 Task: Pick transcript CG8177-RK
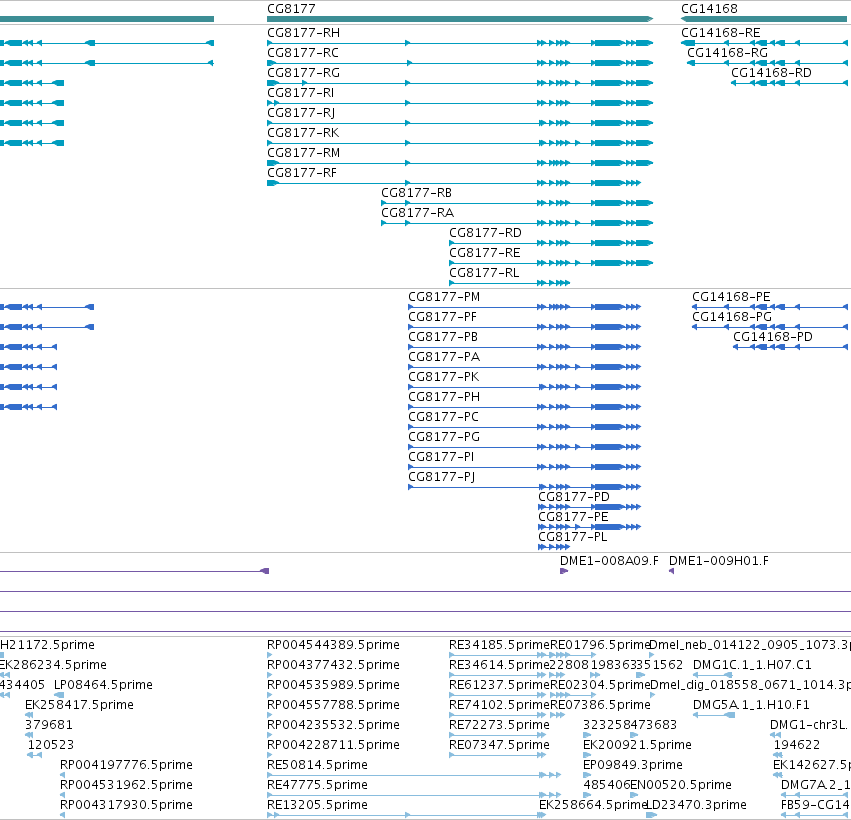pyautogui.click(x=303, y=134)
